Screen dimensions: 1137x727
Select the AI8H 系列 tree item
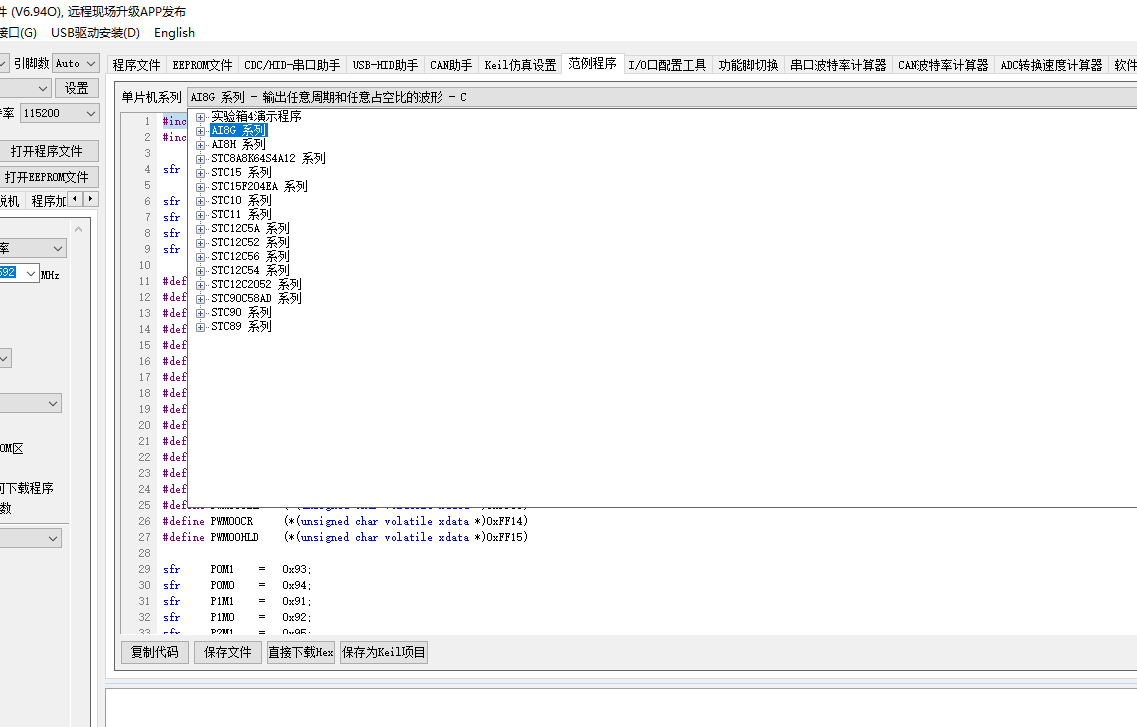[x=239, y=144]
